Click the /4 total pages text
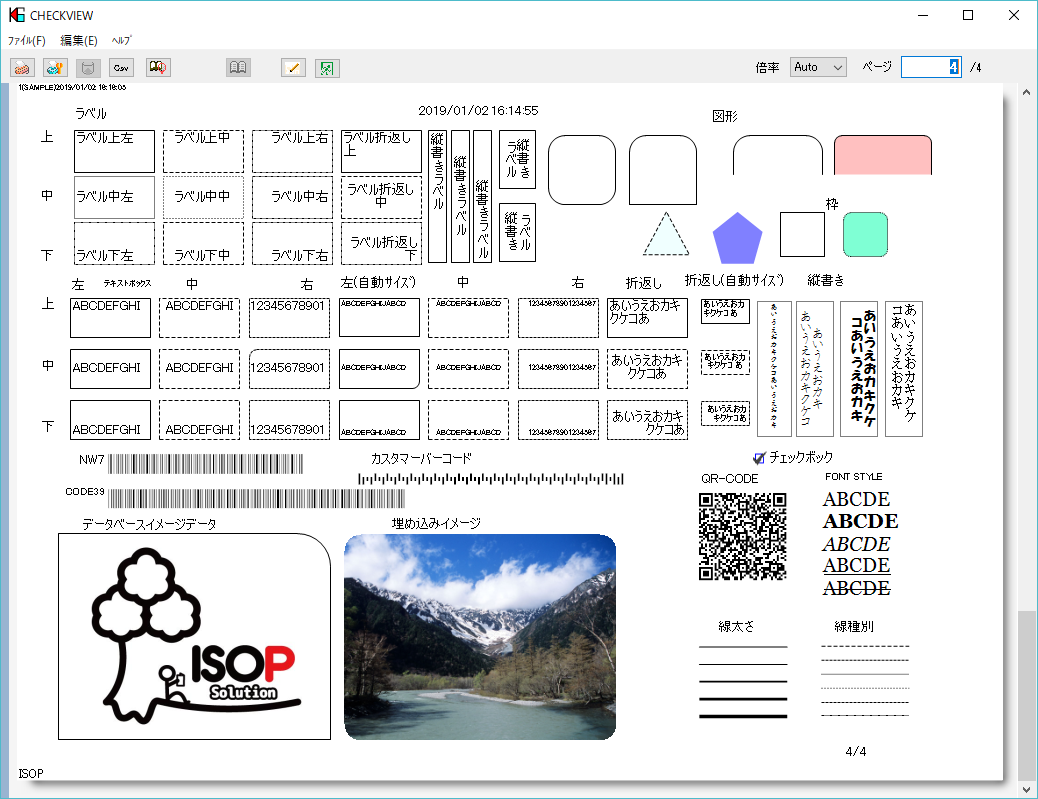The height and width of the screenshot is (799, 1038). point(975,68)
